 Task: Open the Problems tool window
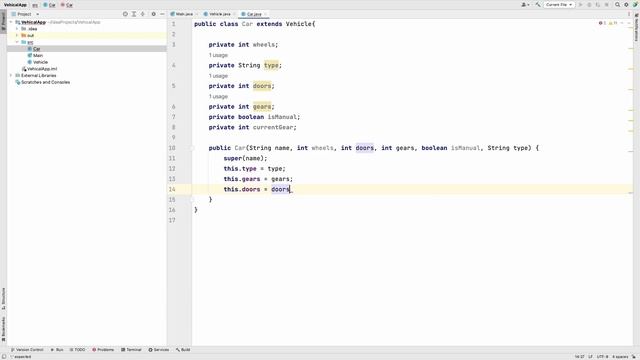point(103,350)
